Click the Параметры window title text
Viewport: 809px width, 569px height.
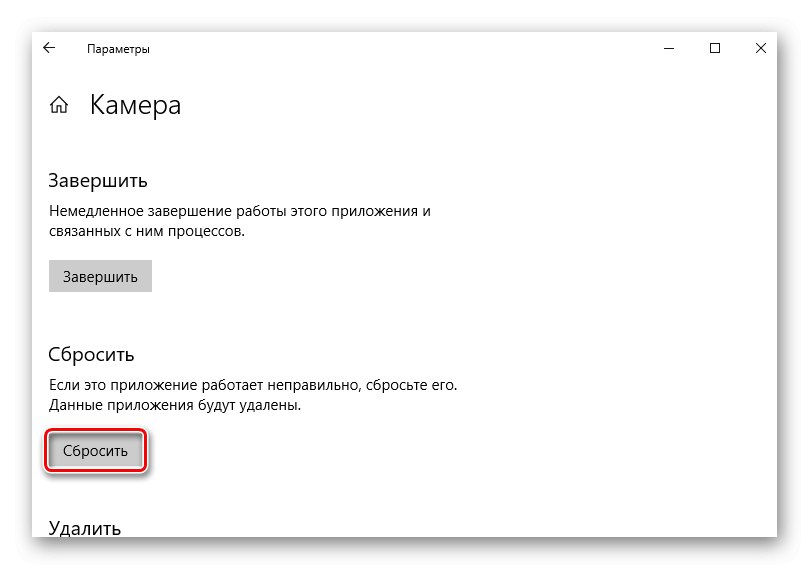pyautogui.click(x=118, y=49)
